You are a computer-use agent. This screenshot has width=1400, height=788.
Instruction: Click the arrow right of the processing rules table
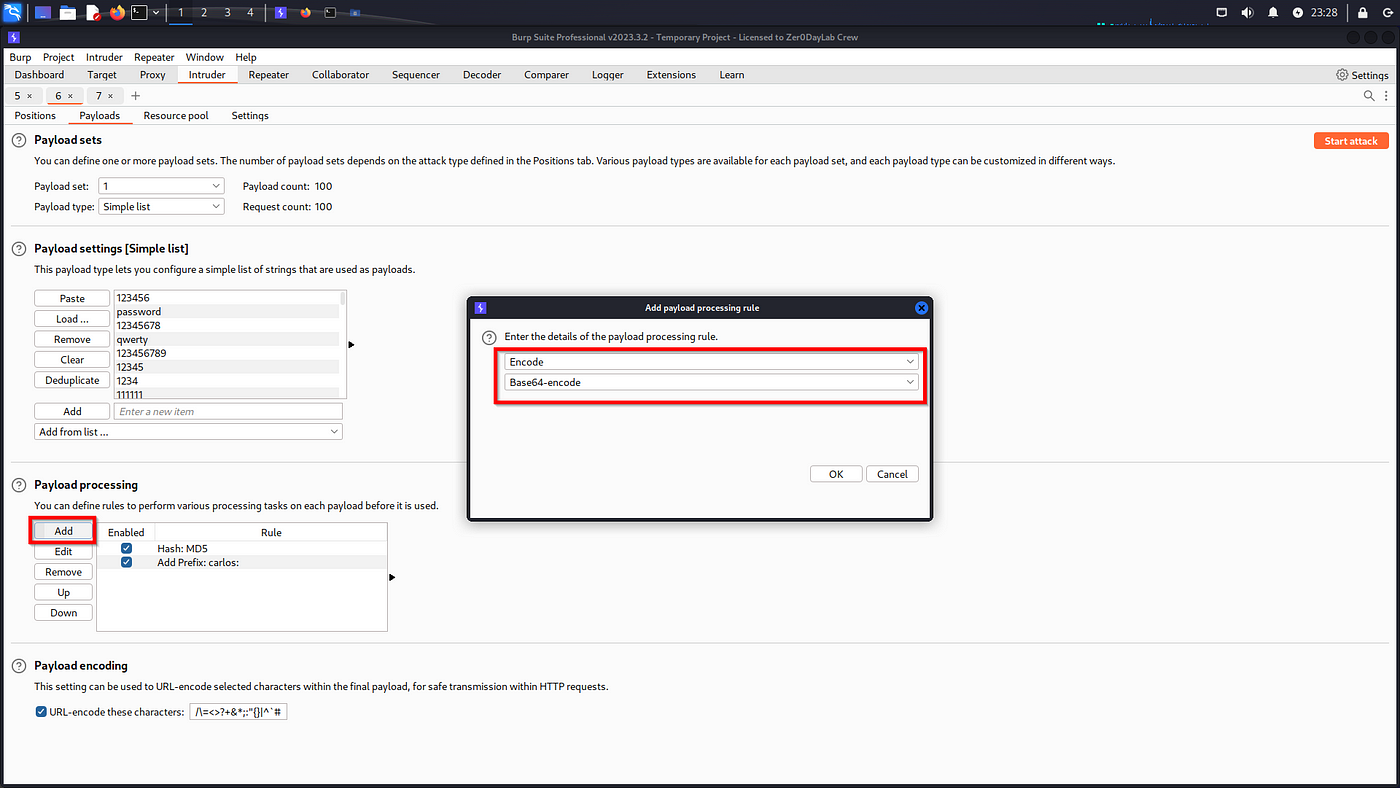coord(392,577)
